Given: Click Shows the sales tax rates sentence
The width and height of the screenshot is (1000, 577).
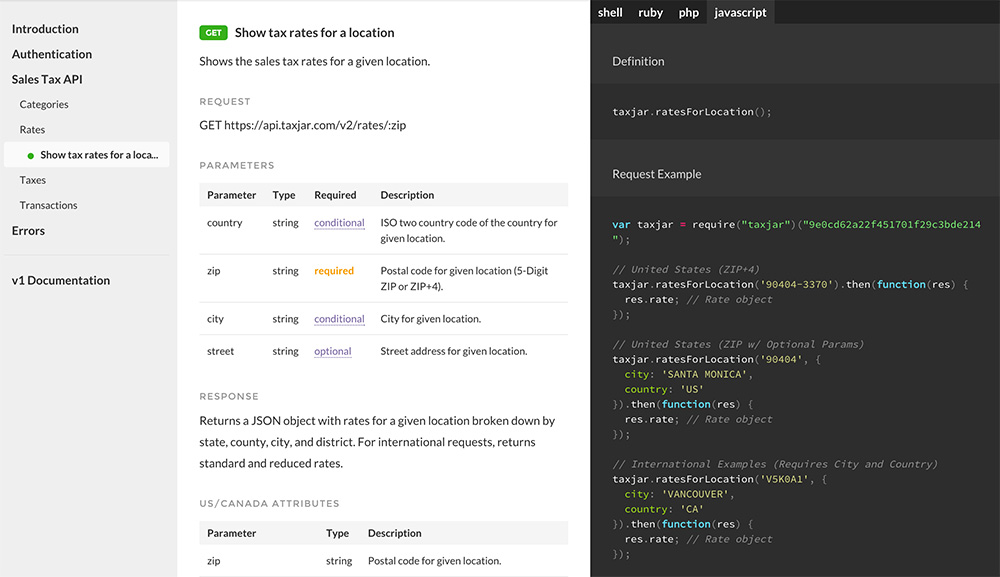Looking at the screenshot, I should click(314, 61).
